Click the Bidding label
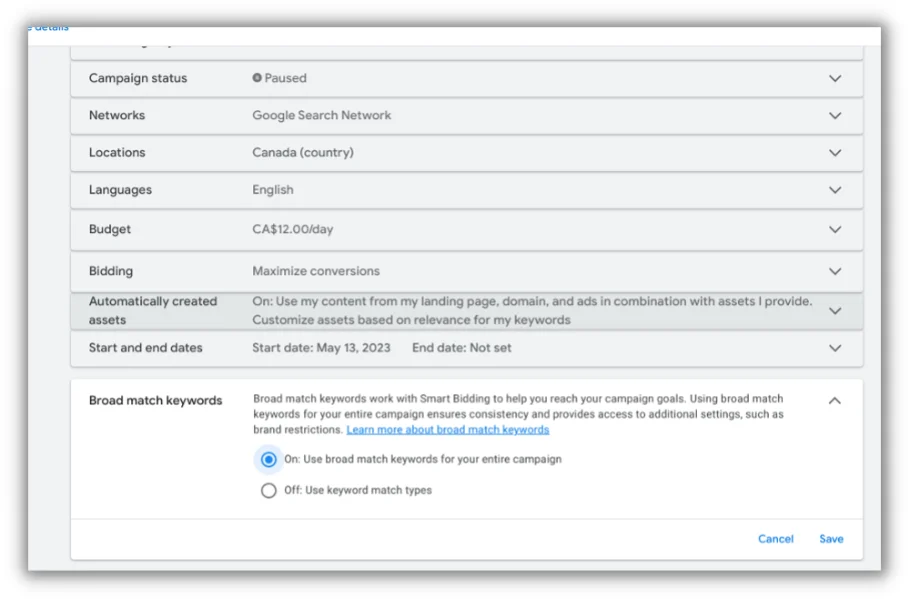Viewport: 908px width, 599px height. pyautogui.click(x=111, y=271)
